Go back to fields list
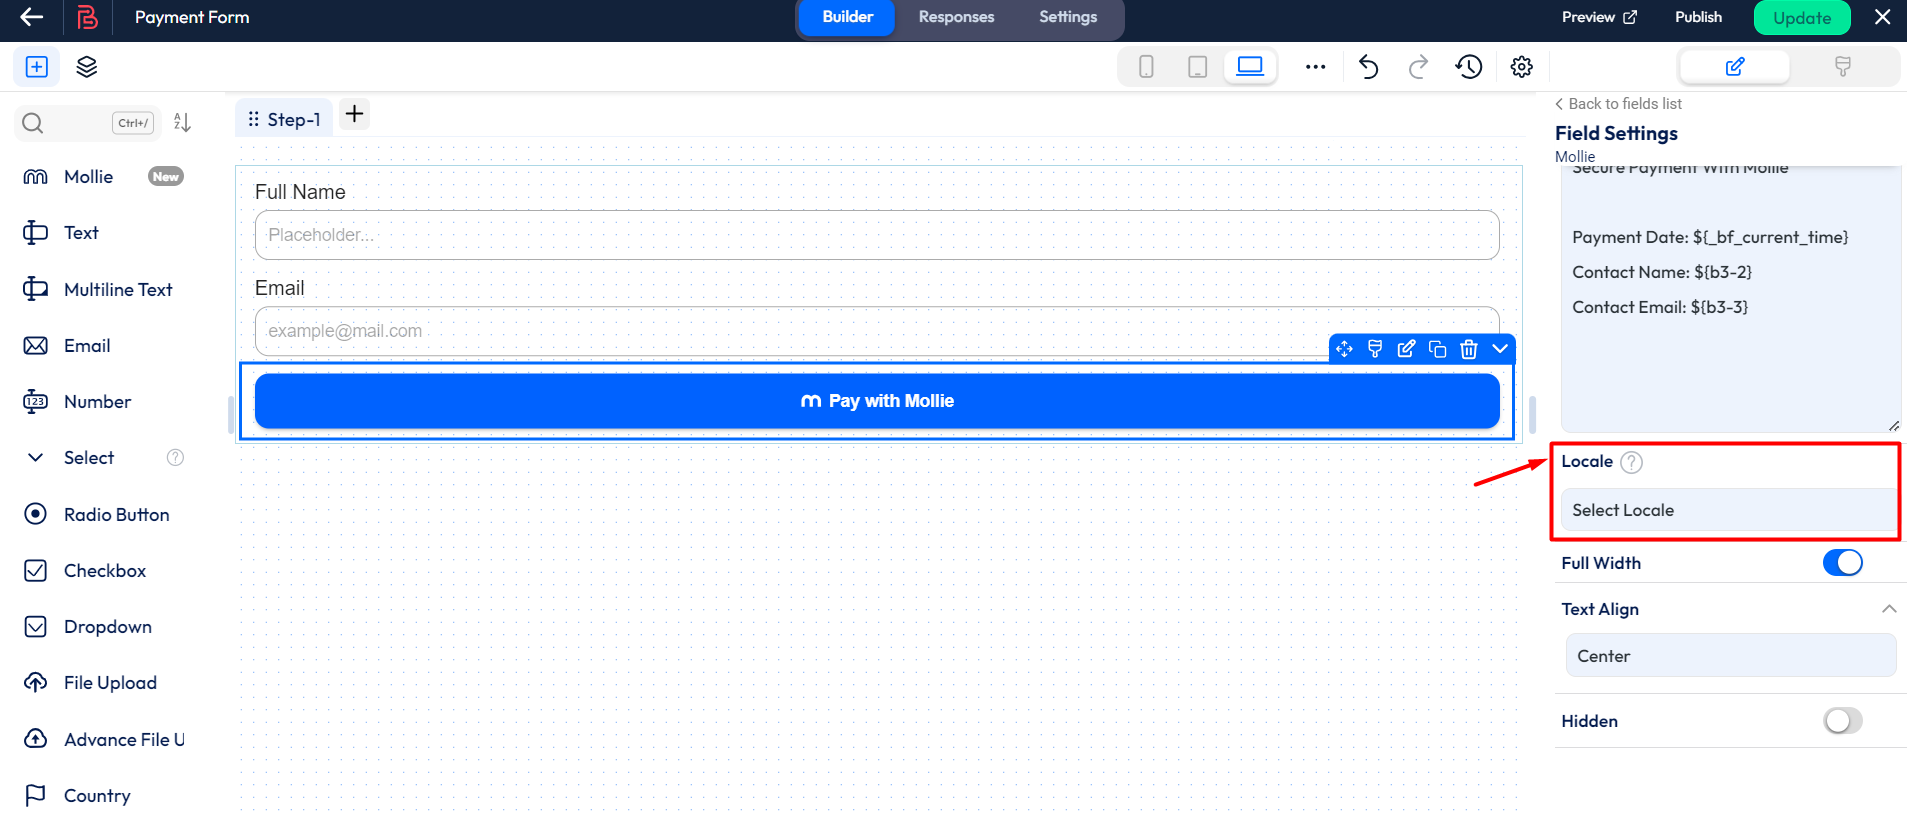 click(x=1618, y=104)
